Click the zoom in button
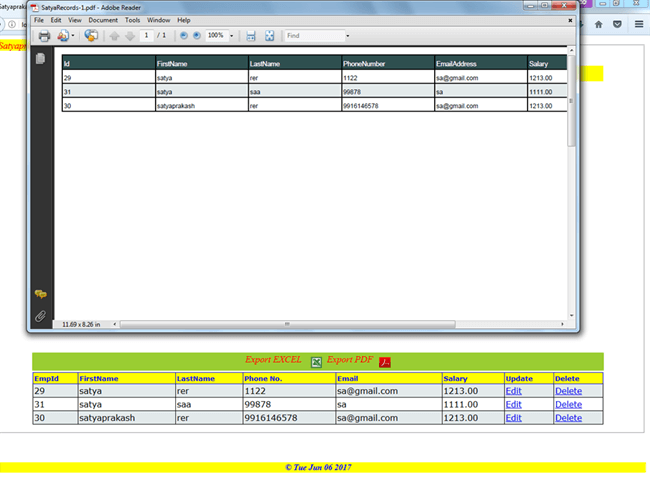 tap(197, 36)
